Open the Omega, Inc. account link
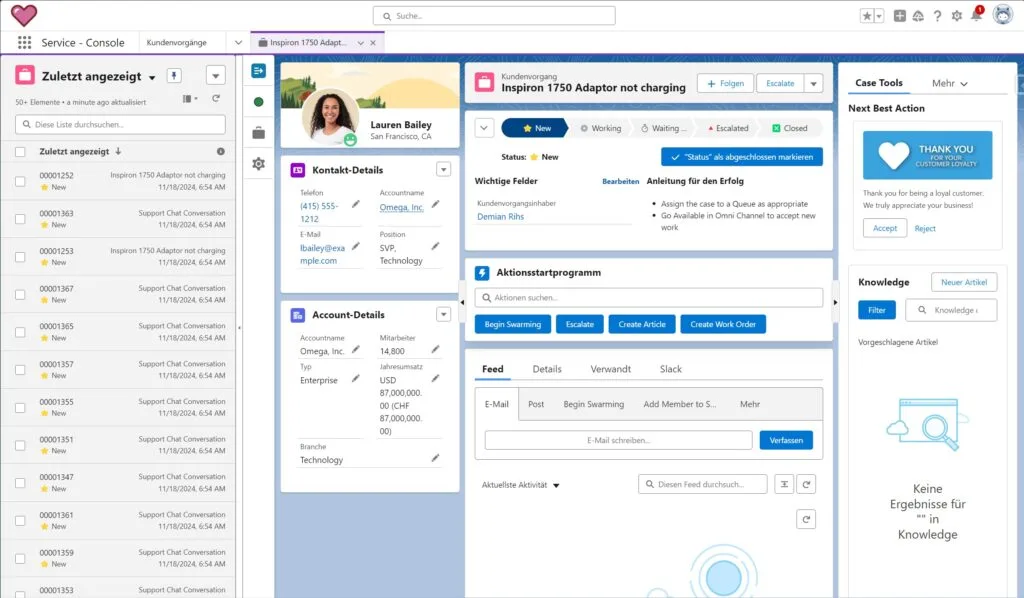This screenshot has height=598, width=1024. (401, 207)
